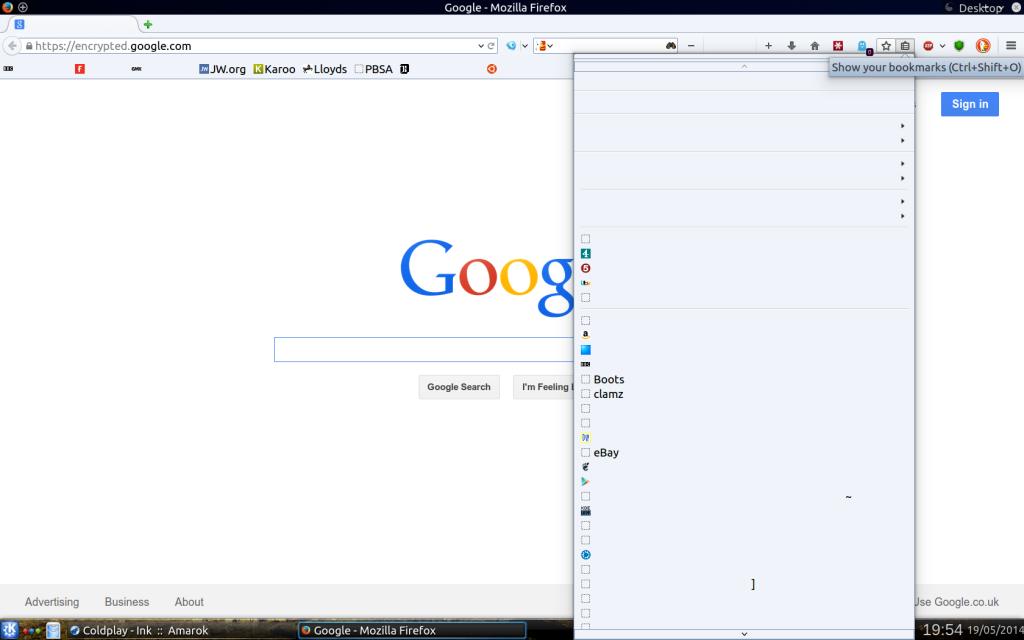Click the Adblock stop-sign icon

(929, 46)
